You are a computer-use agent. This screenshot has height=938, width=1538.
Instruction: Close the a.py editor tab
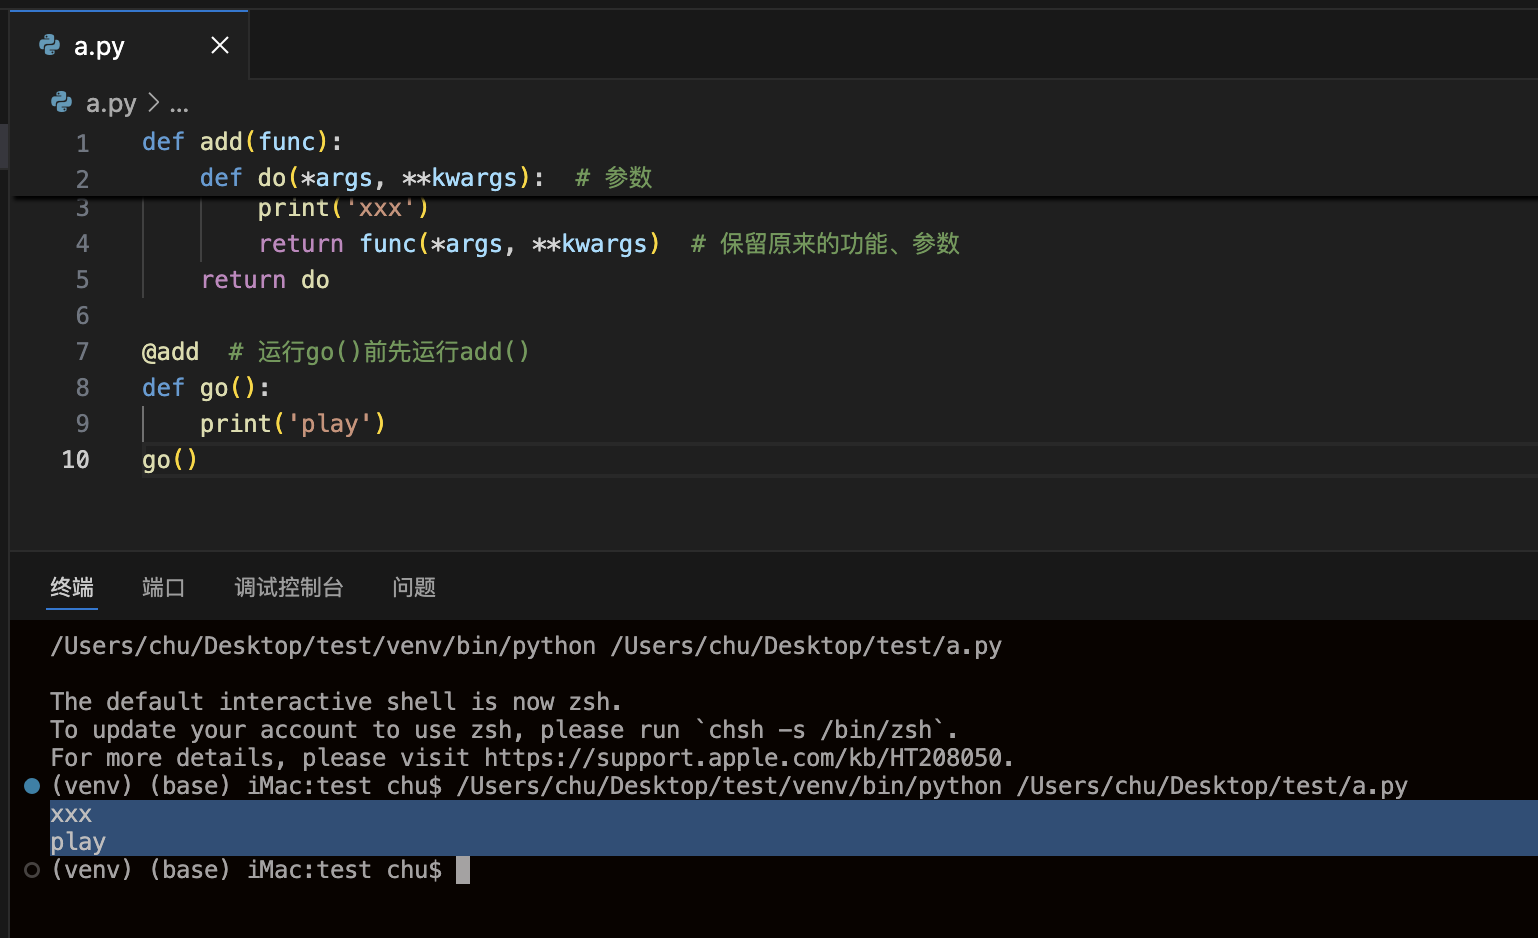[220, 45]
